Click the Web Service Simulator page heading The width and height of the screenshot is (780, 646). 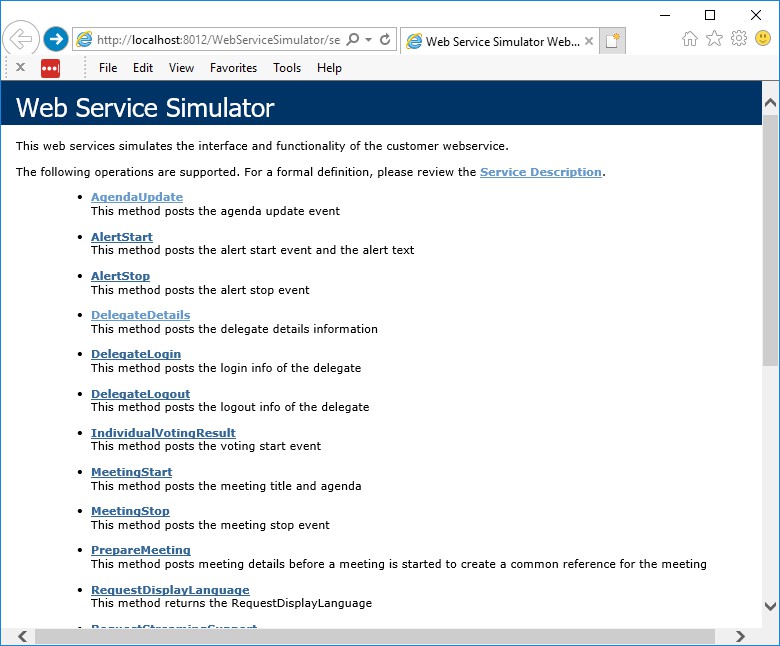click(145, 107)
